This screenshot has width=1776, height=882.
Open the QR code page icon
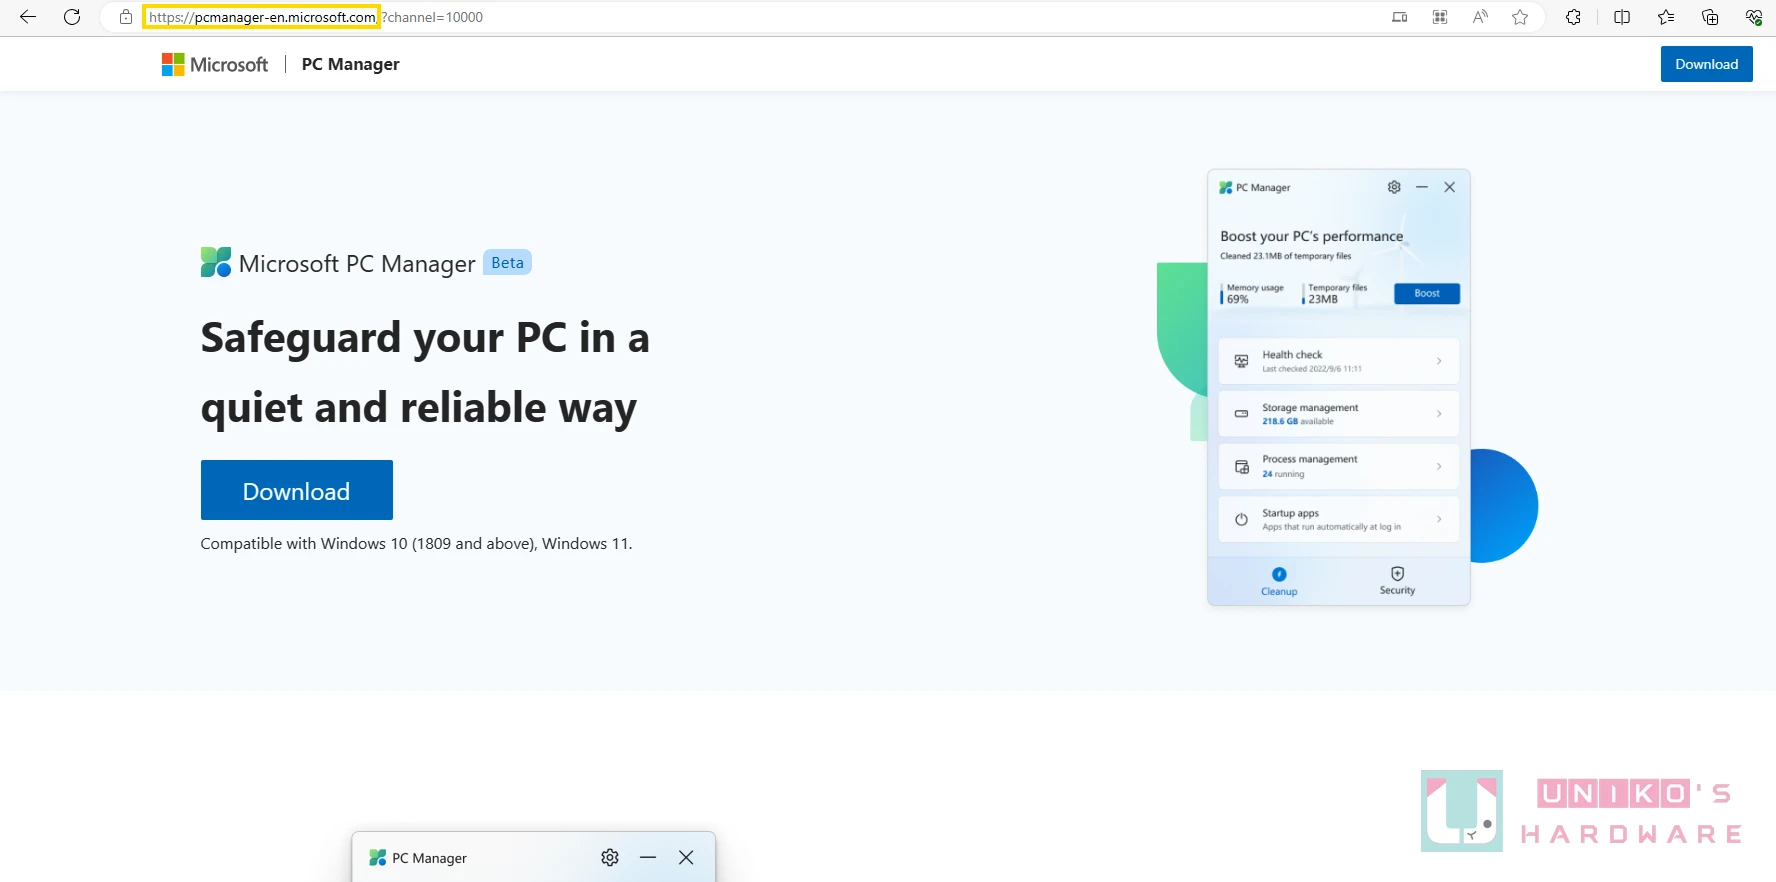point(1440,17)
